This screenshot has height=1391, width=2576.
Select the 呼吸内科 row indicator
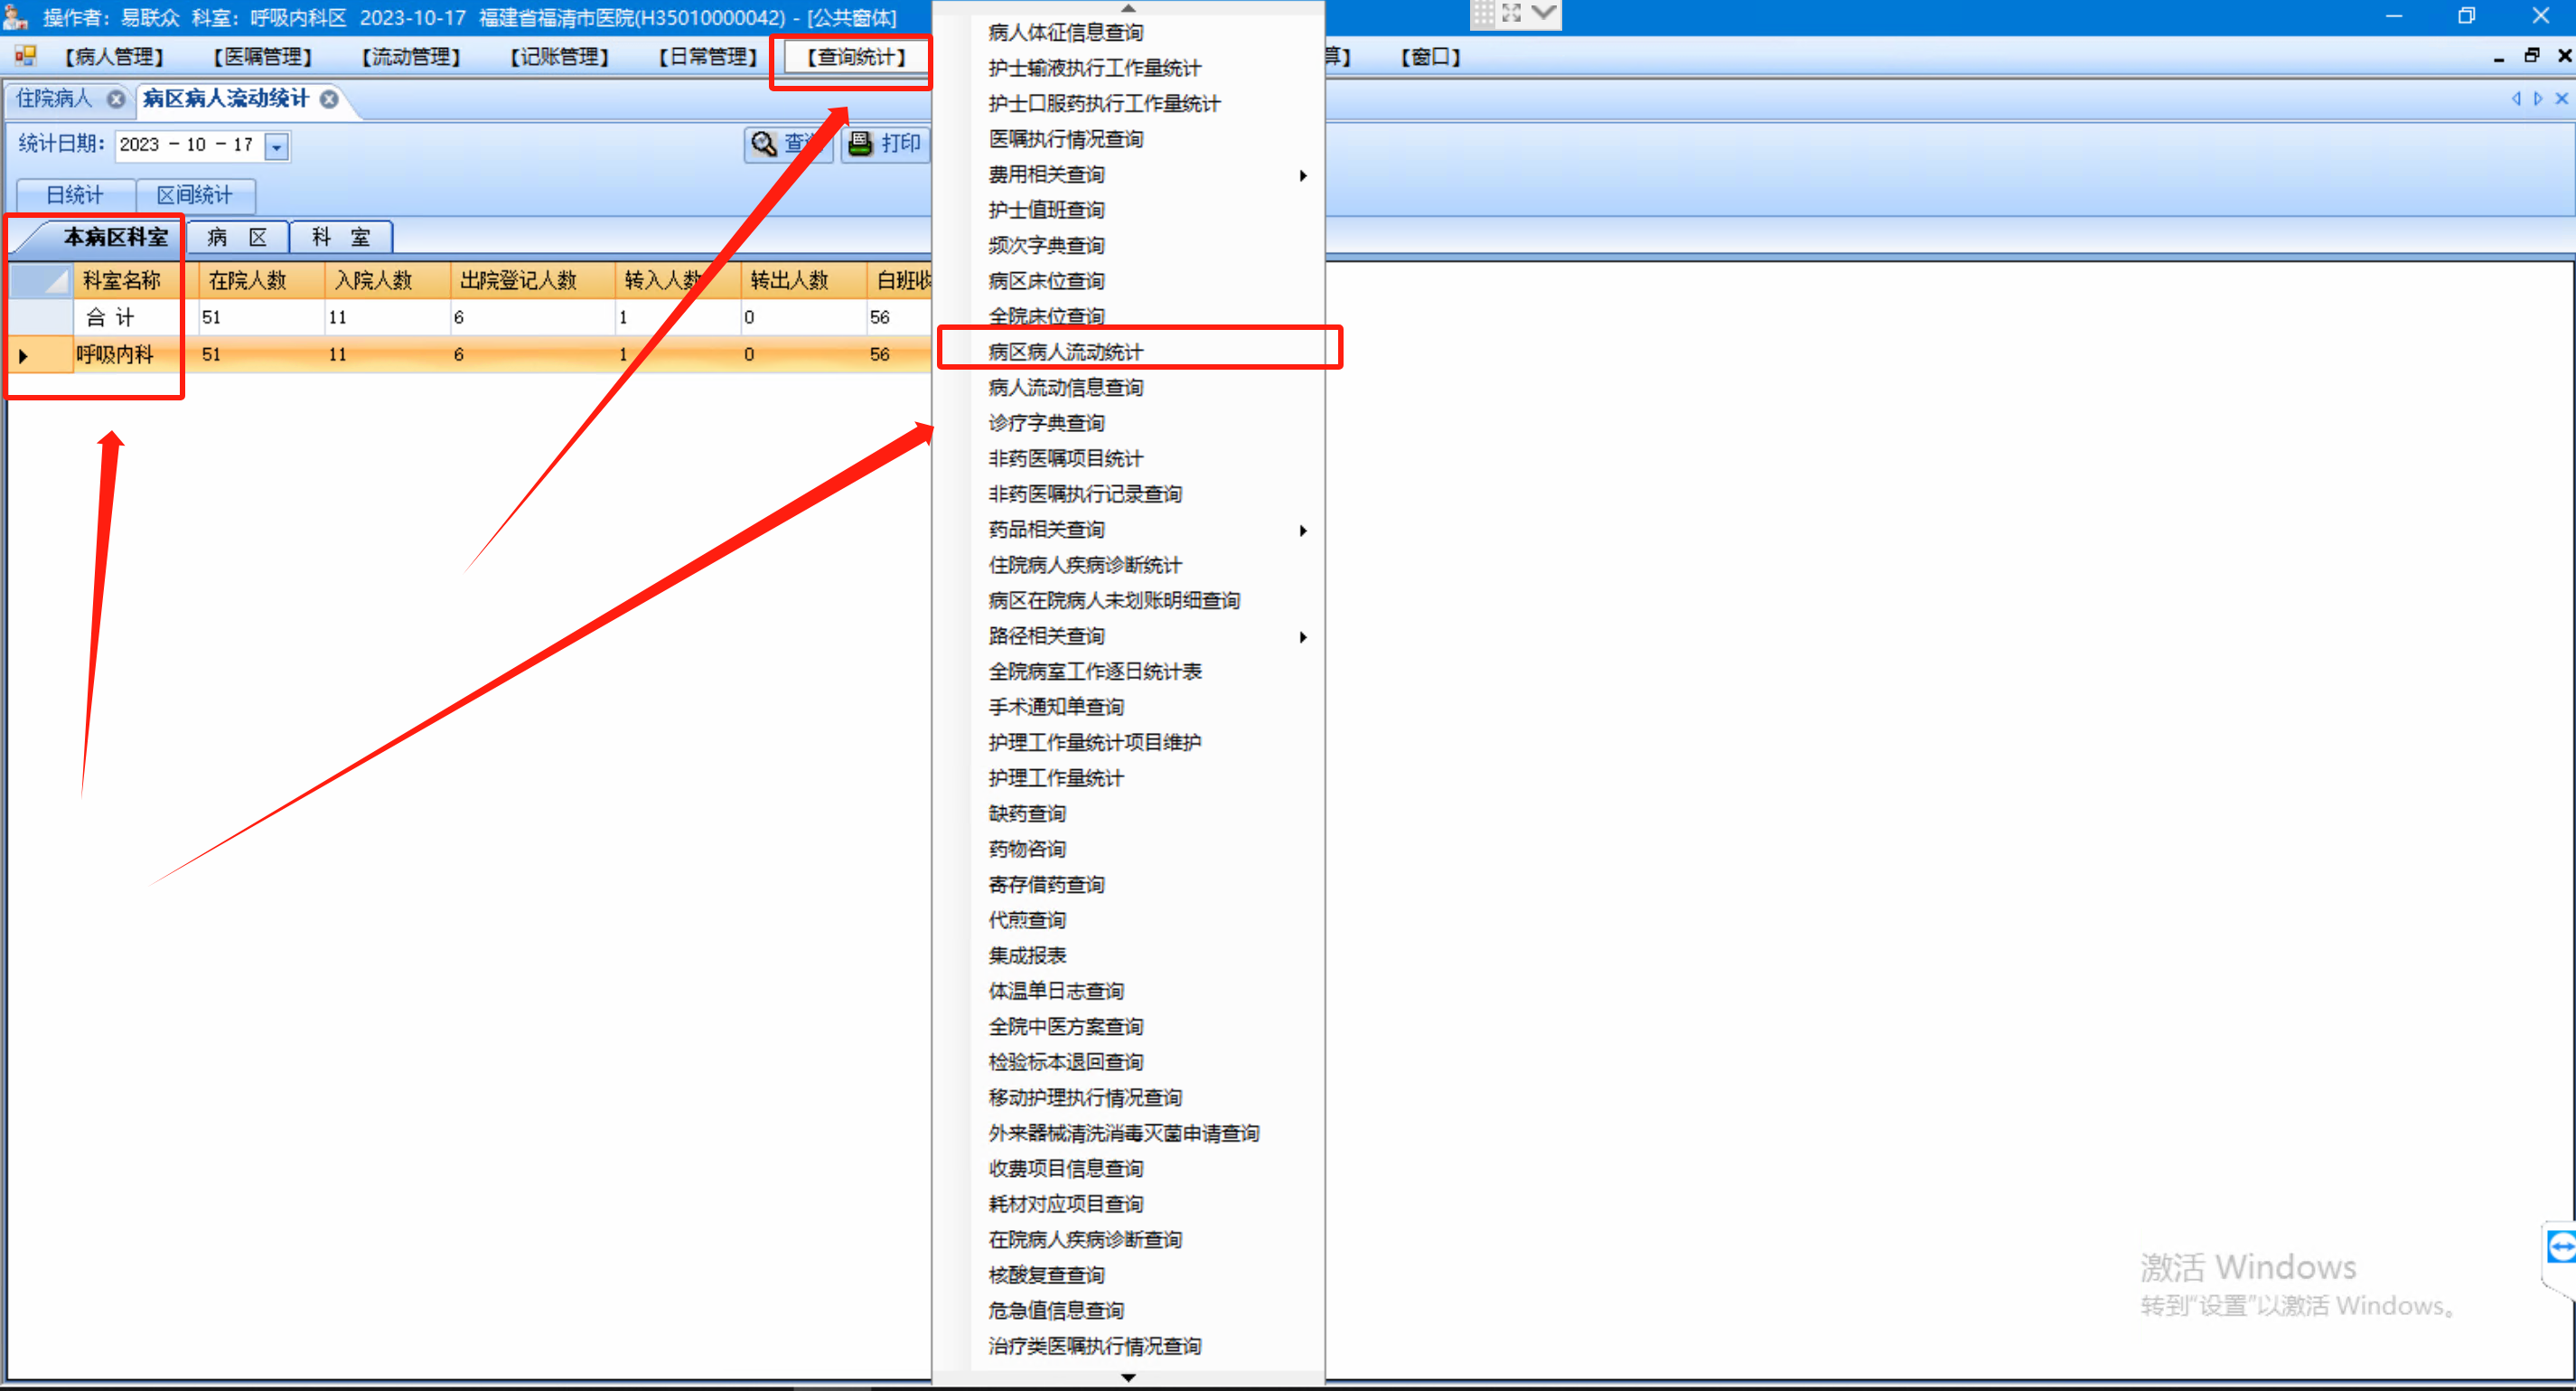point(24,355)
